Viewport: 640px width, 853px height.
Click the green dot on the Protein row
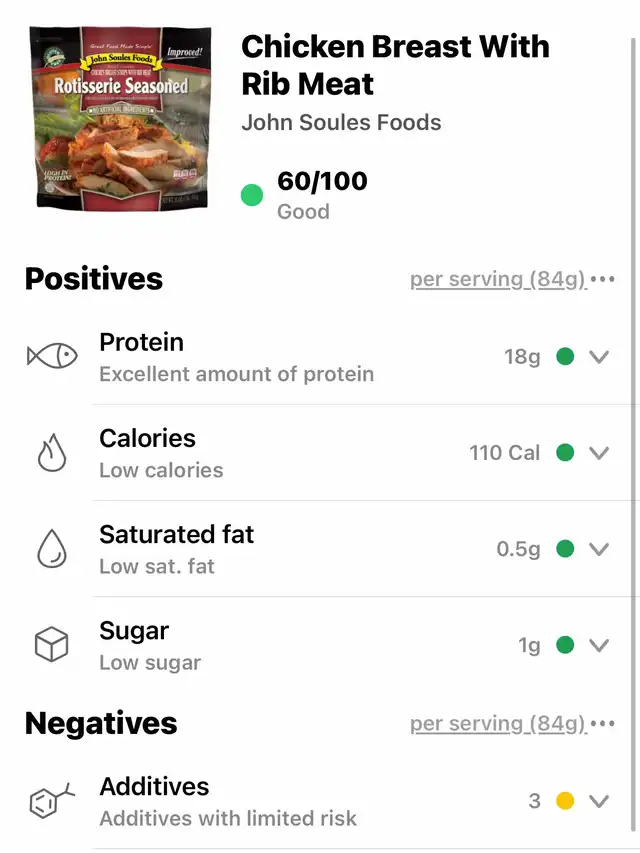click(x=565, y=356)
